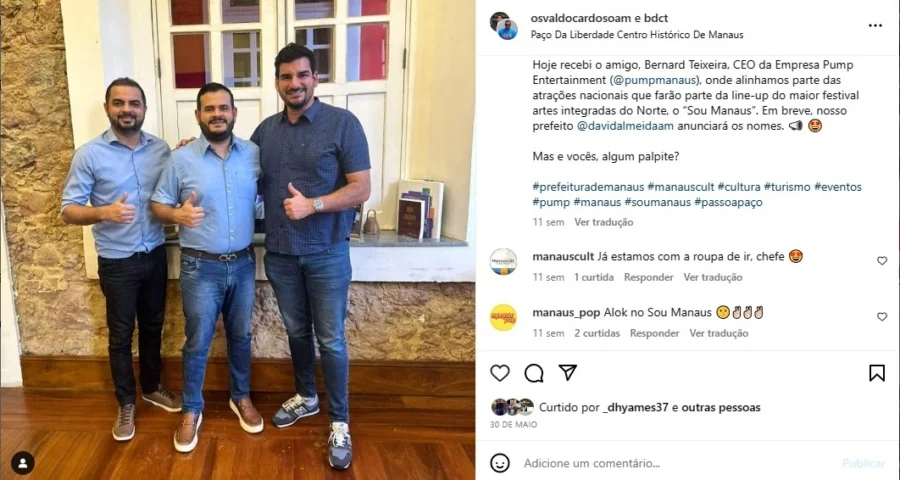The image size is (900, 480).
Task: Click the comment input field
Action: 677,463
